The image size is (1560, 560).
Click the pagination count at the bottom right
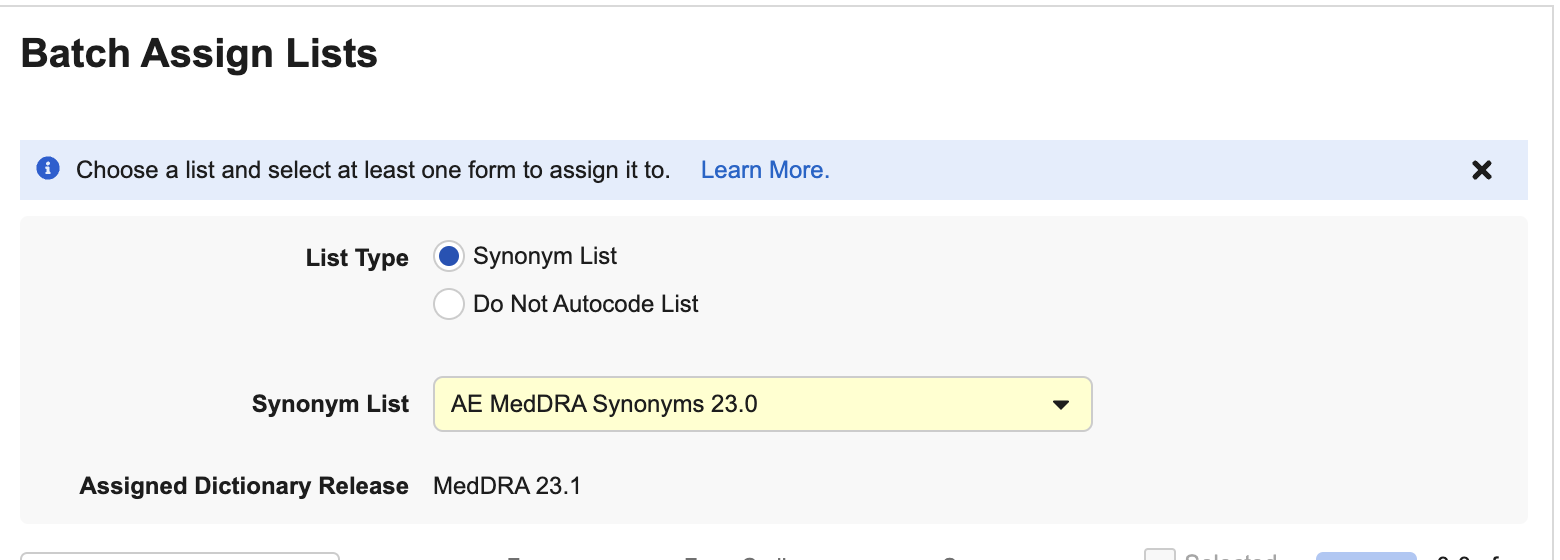point(1470,556)
